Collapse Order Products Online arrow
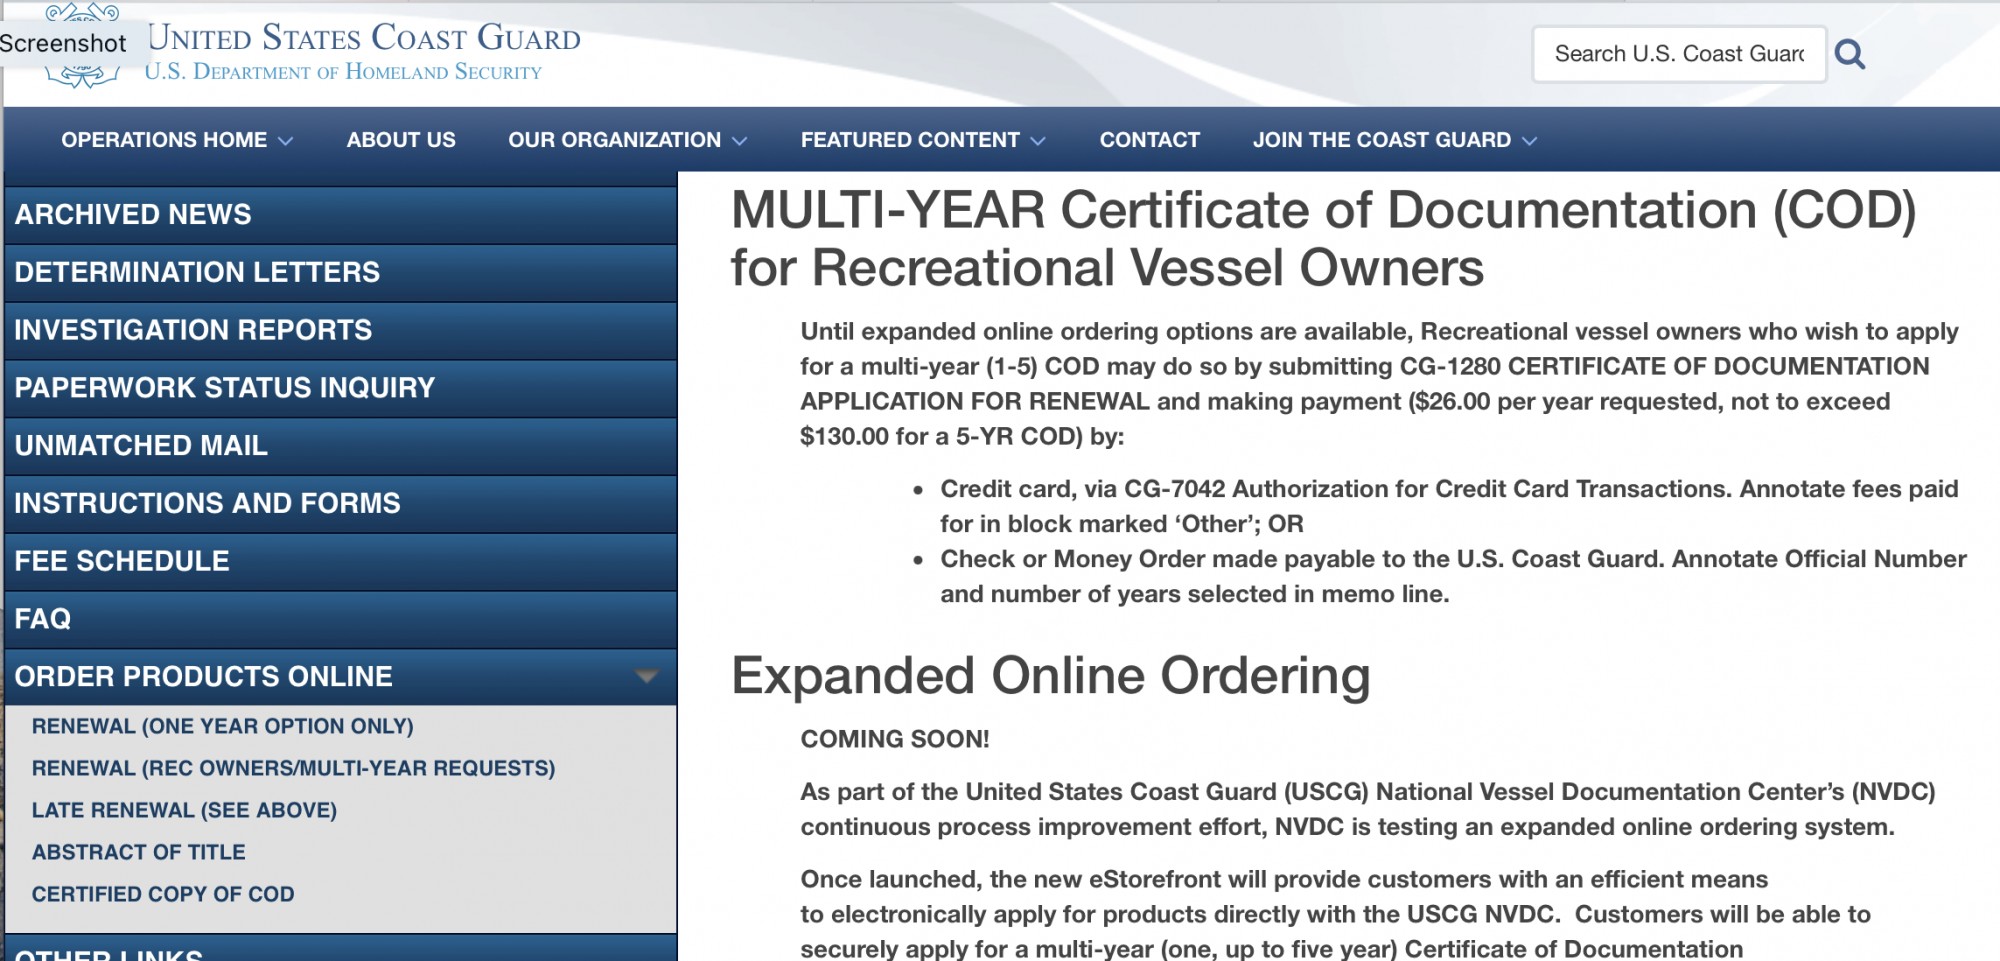Screen dimensions: 2000x961 coord(647,677)
